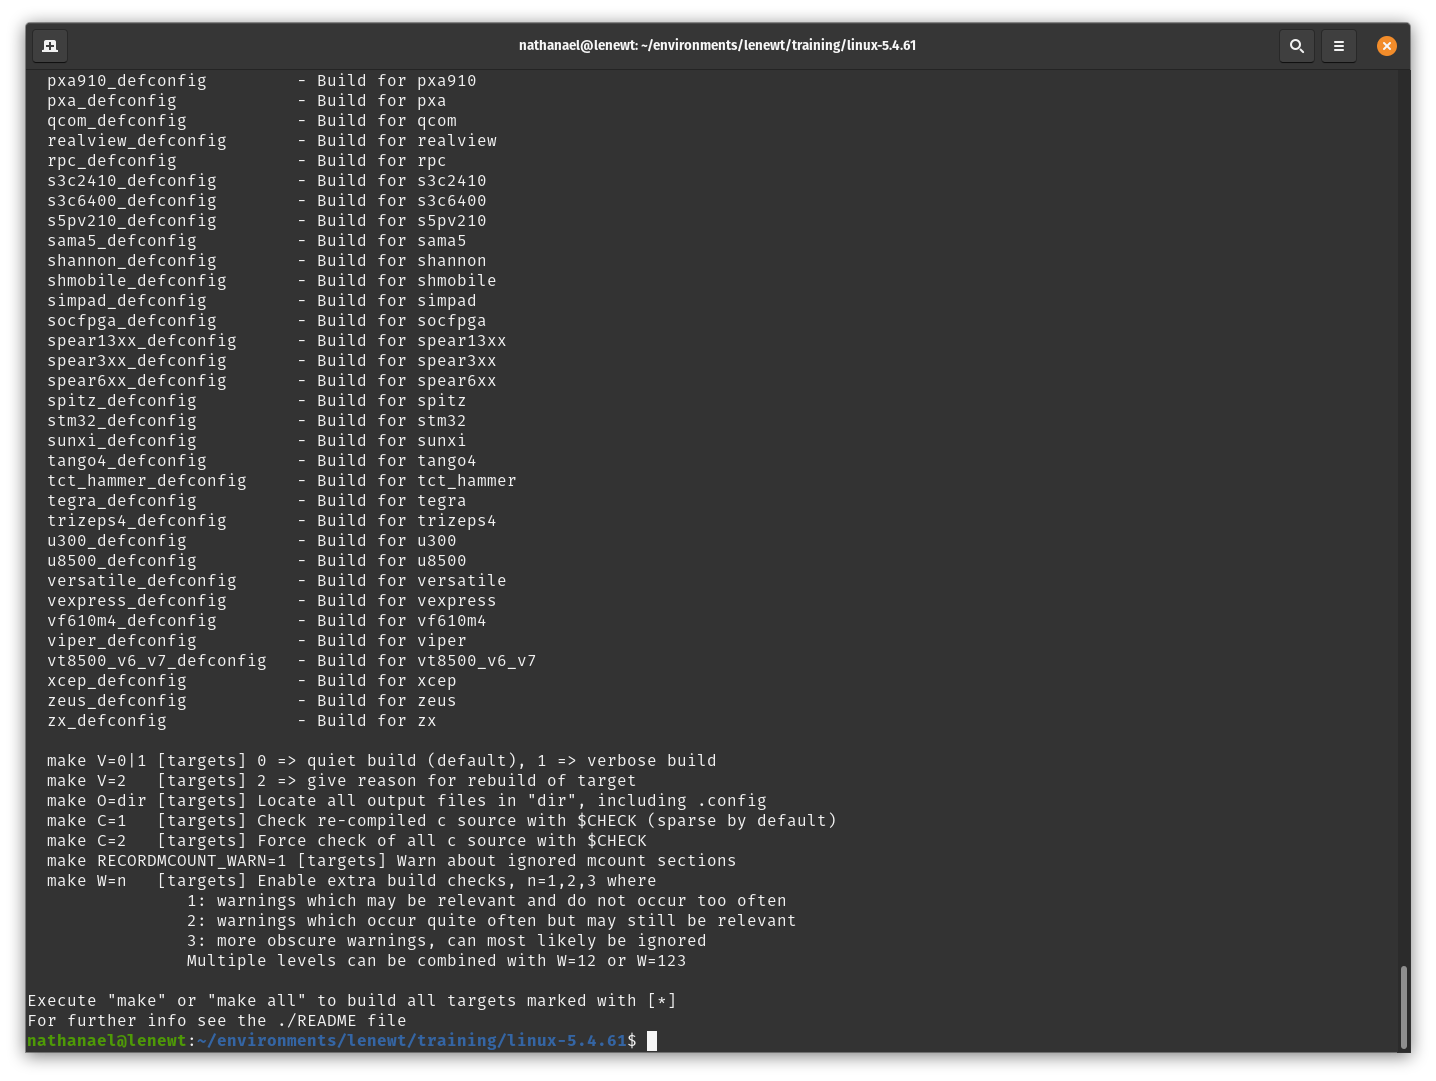
Task: Click the window title path text
Action: [717, 46]
